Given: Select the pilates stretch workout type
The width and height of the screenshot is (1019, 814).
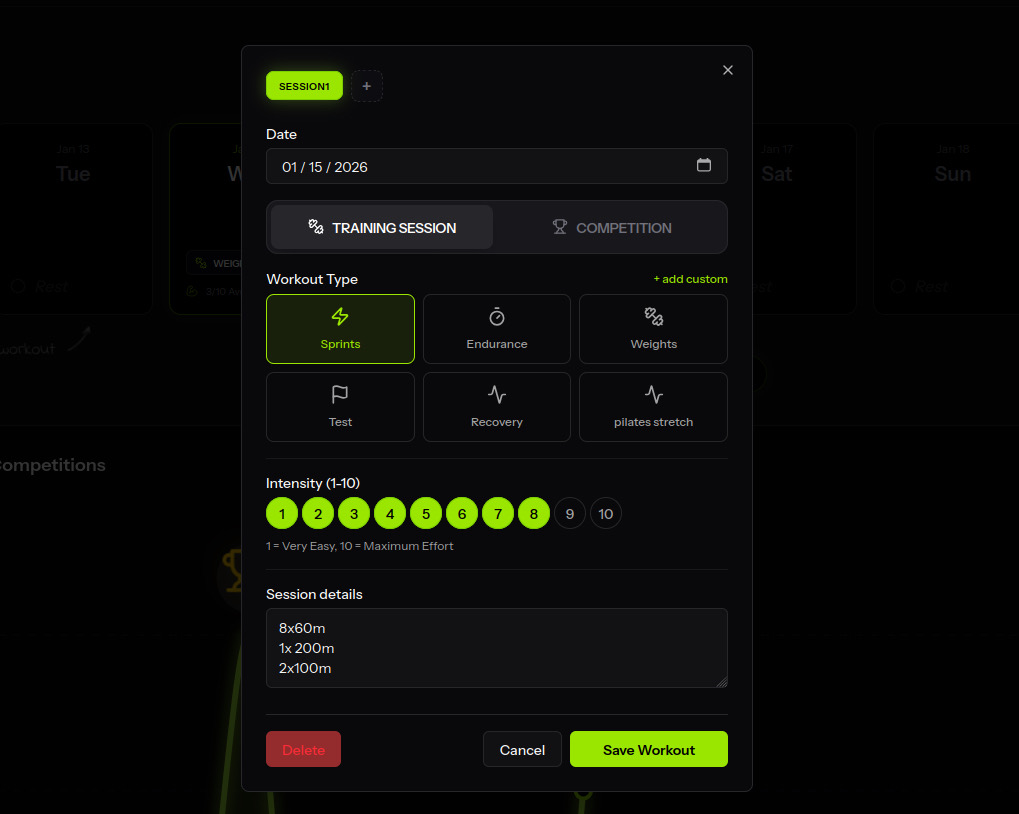Looking at the screenshot, I should pos(653,407).
